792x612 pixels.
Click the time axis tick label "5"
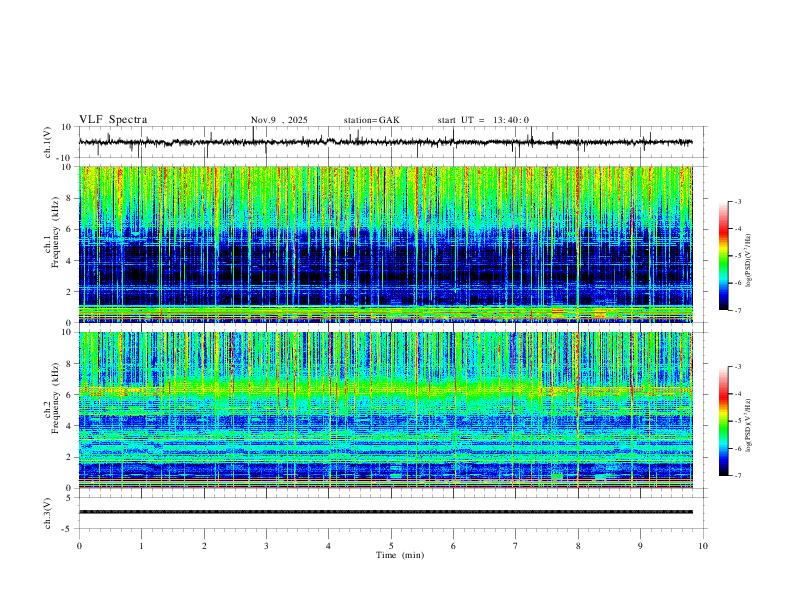[391, 546]
